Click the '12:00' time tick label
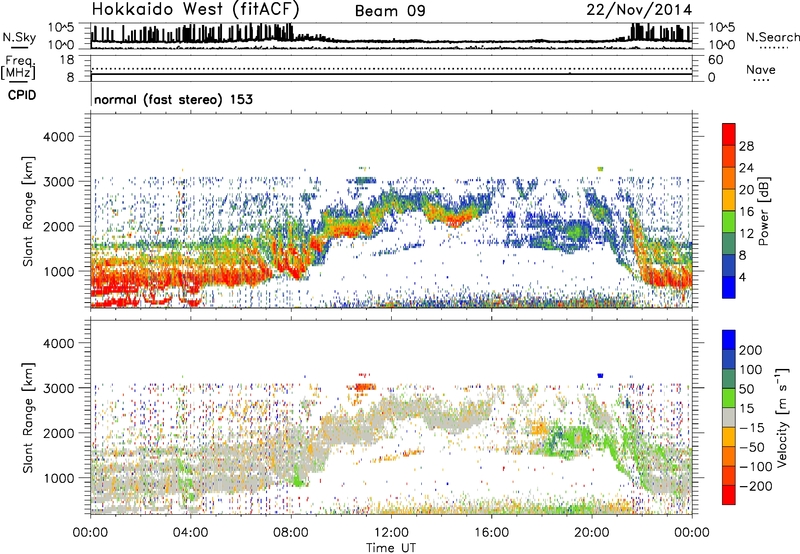The height and width of the screenshot is (554, 800). 391,533
